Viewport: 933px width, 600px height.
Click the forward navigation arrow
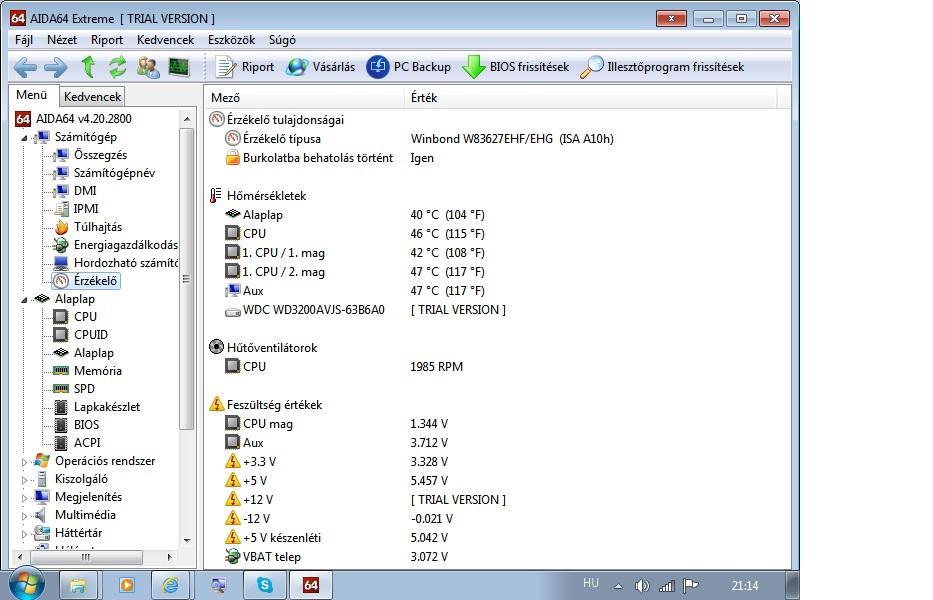point(56,67)
